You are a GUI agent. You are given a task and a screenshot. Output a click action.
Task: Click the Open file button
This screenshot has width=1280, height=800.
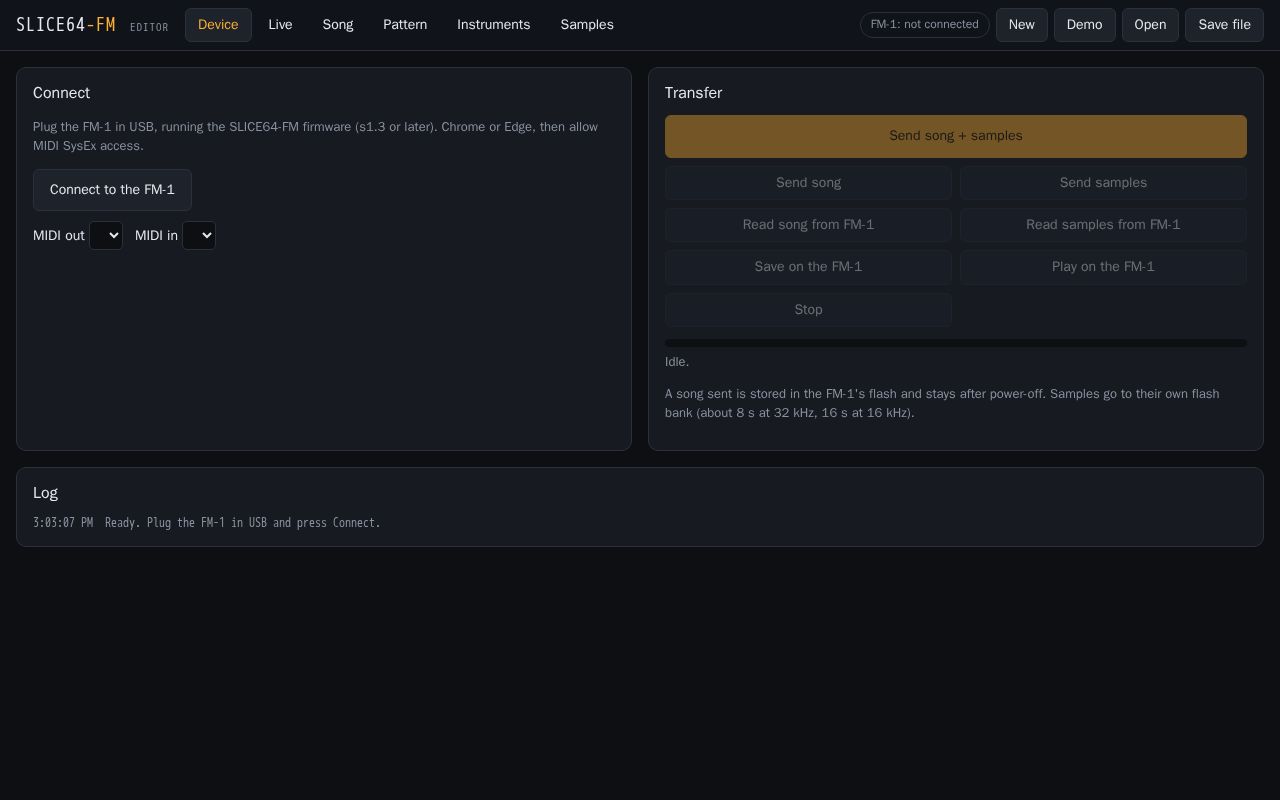tap(1150, 25)
